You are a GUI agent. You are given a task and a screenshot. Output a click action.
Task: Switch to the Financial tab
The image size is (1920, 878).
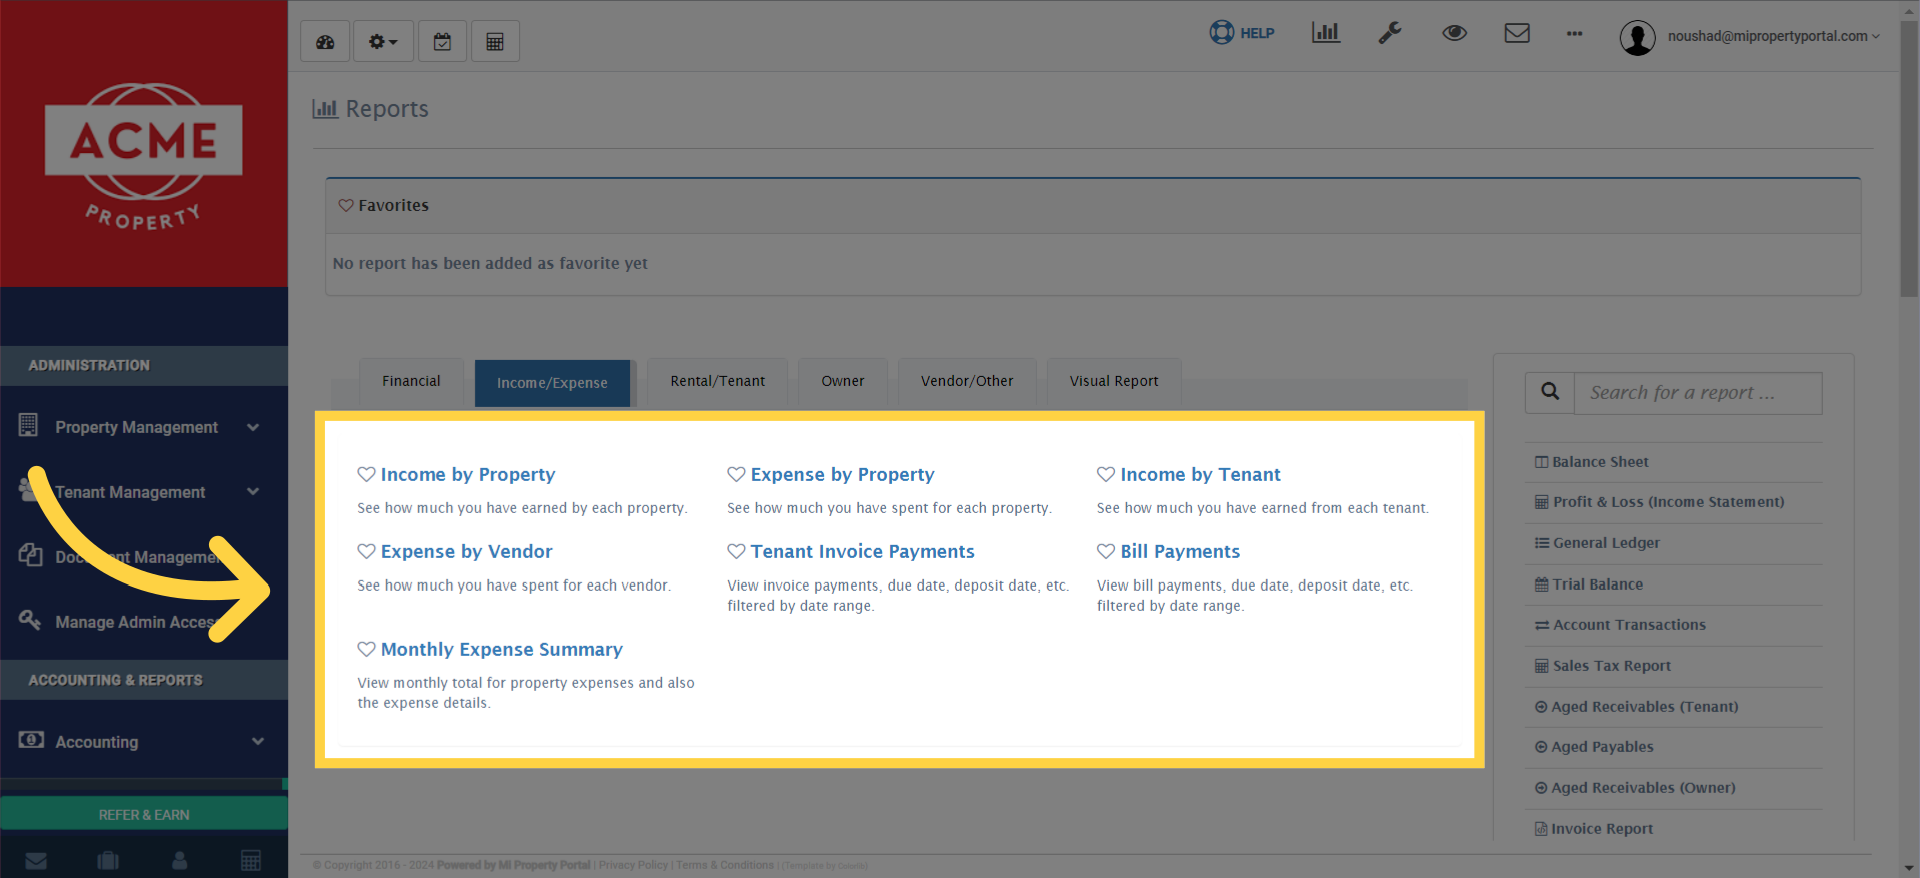(411, 382)
